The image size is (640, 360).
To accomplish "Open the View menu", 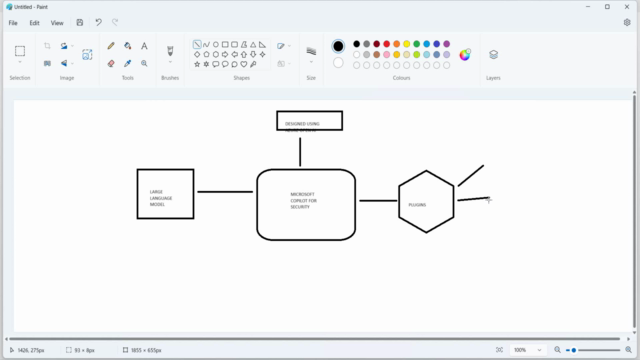I will pyautogui.click(x=57, y=23).
